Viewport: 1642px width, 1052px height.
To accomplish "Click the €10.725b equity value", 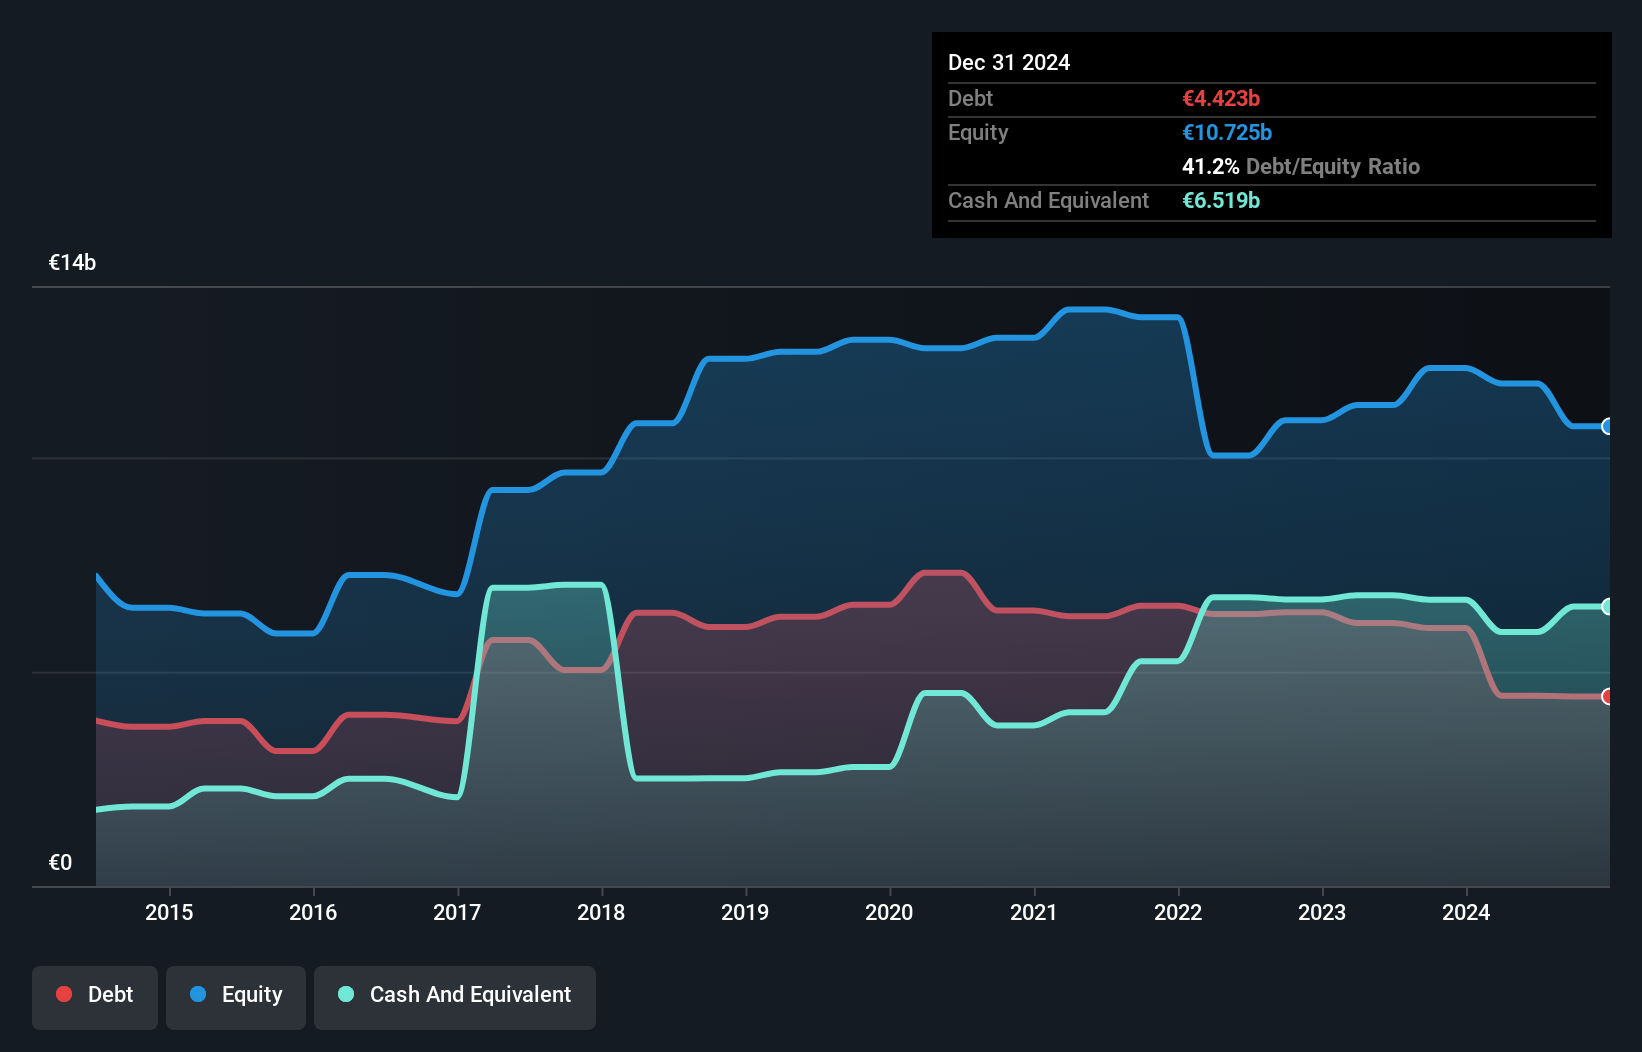I will [1227, 133].
